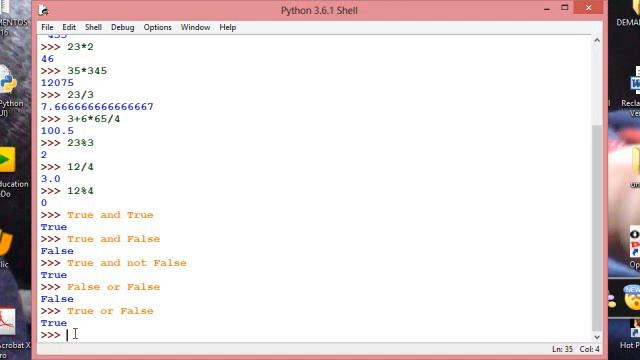Maximize the Python 3.6.1 Shell window
Viewport: 640px width, 360px height.
564,8
